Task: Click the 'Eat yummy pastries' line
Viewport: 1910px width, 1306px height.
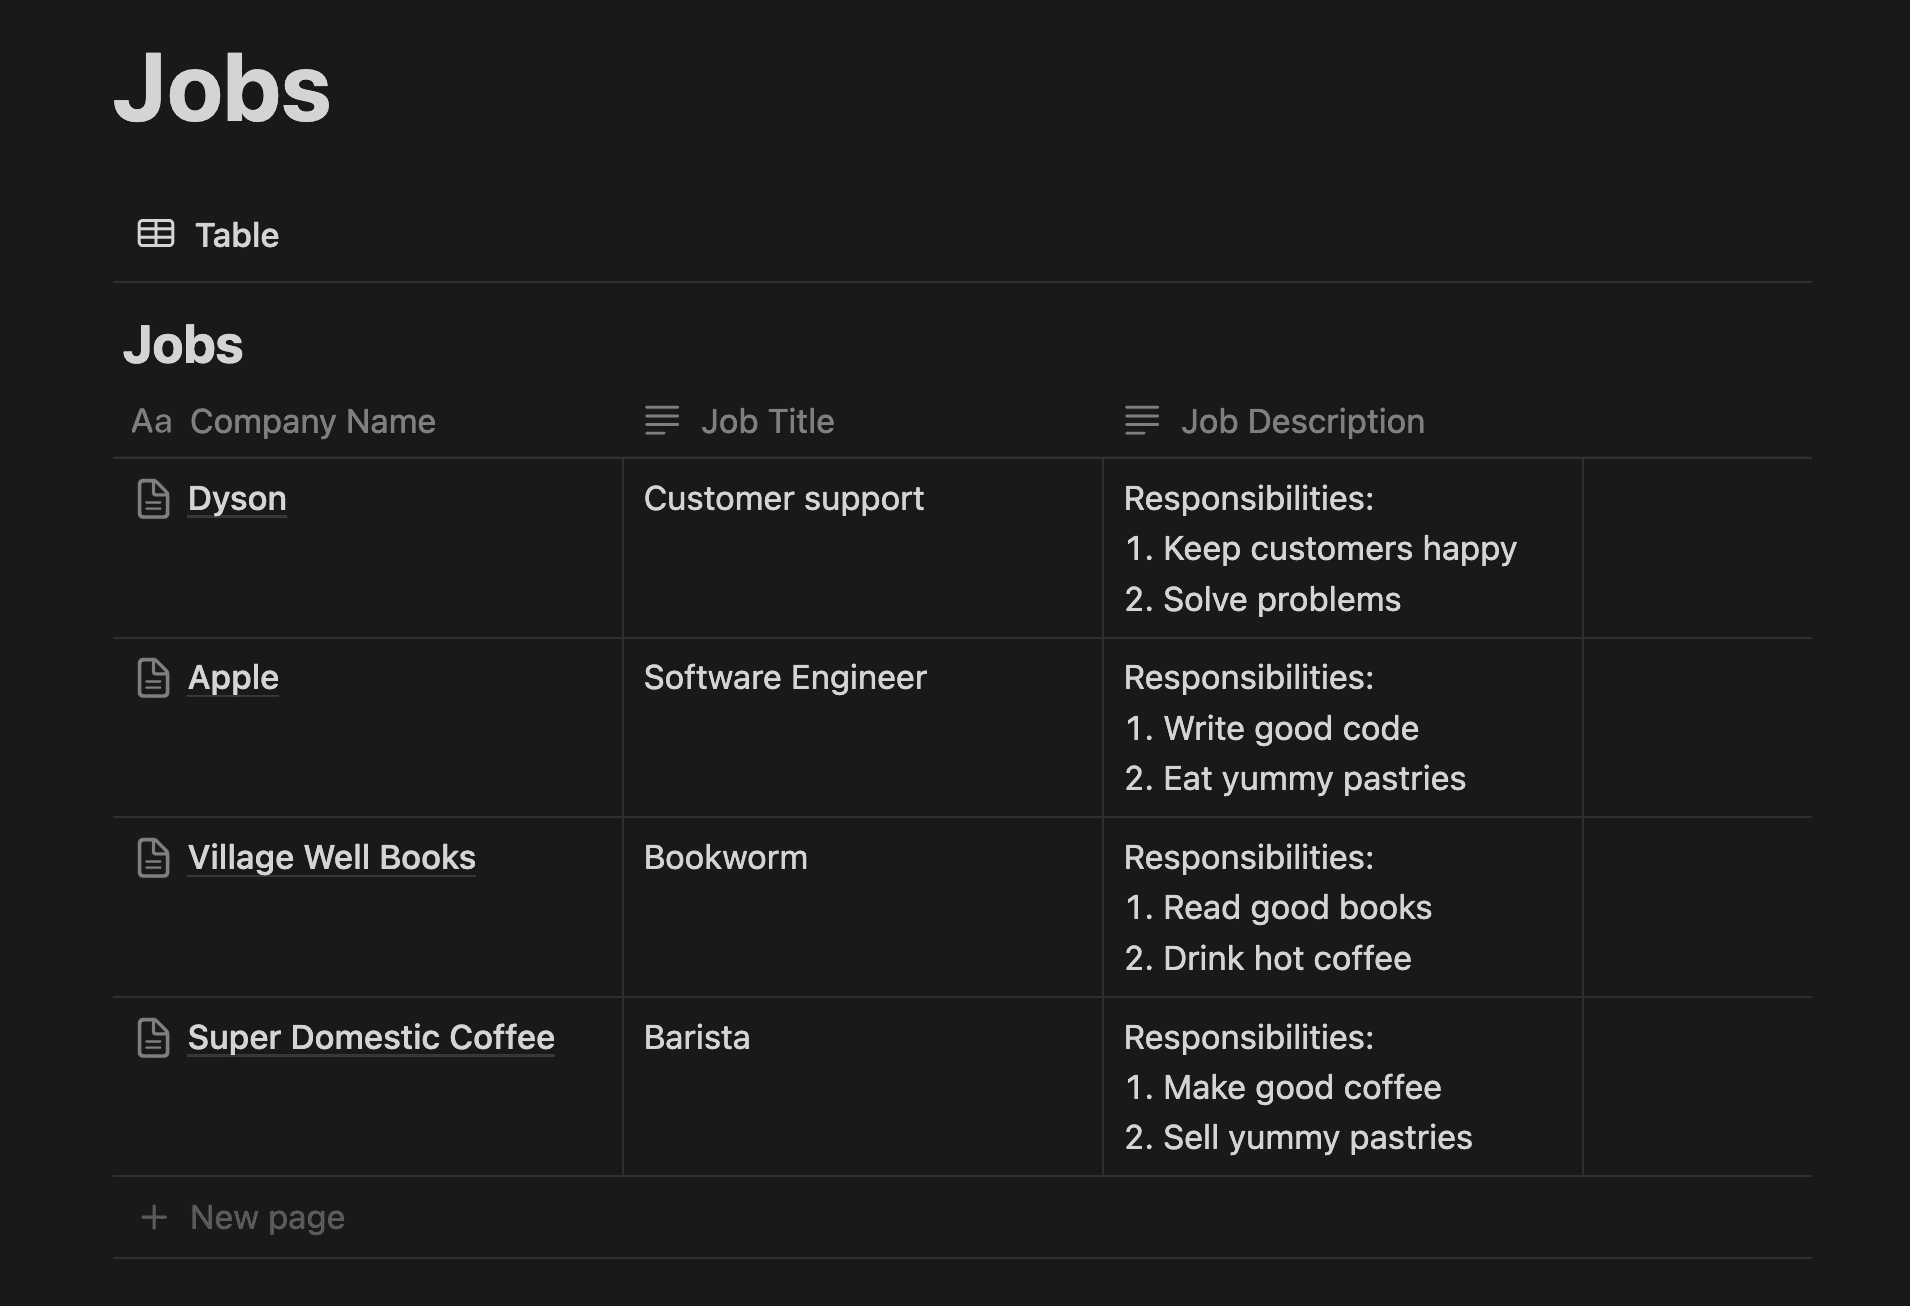Action: [1295, 779]
